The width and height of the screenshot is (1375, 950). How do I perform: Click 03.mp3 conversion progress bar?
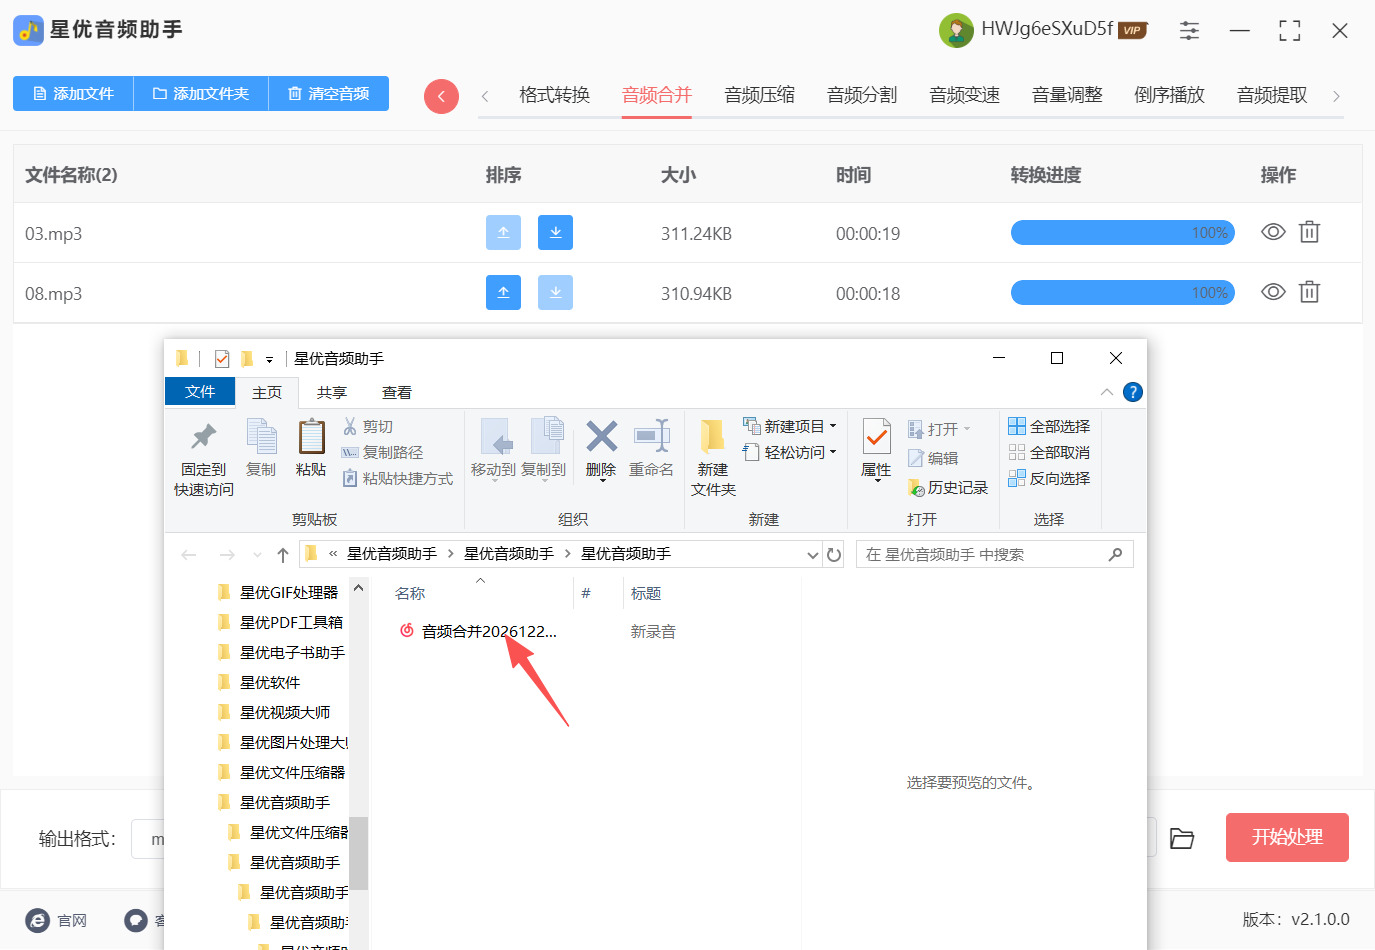pyautogui.click(x=1123, y=233)
